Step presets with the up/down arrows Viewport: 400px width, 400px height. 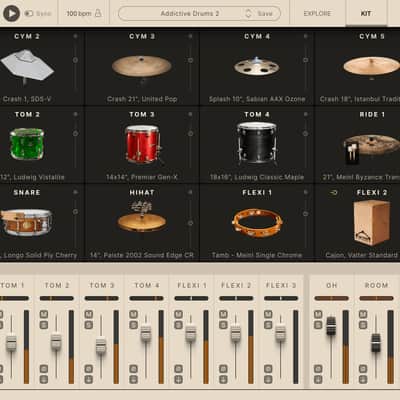(x=248, y=14)
